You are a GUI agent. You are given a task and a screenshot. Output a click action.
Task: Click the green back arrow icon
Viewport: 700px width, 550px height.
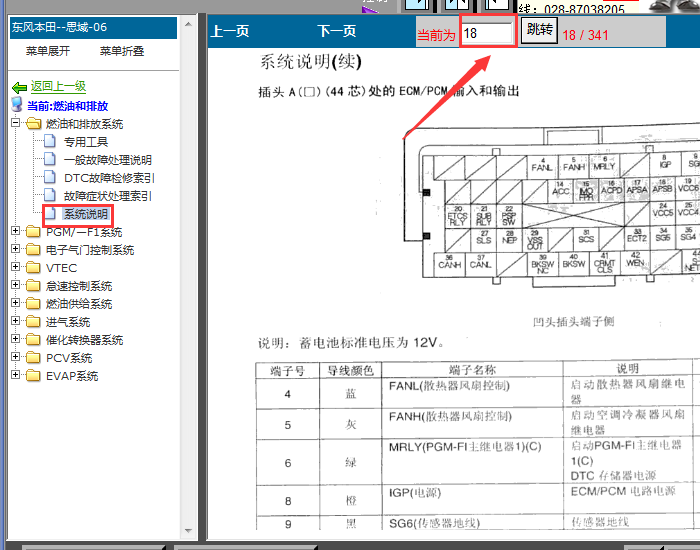[x=19, y=87]
